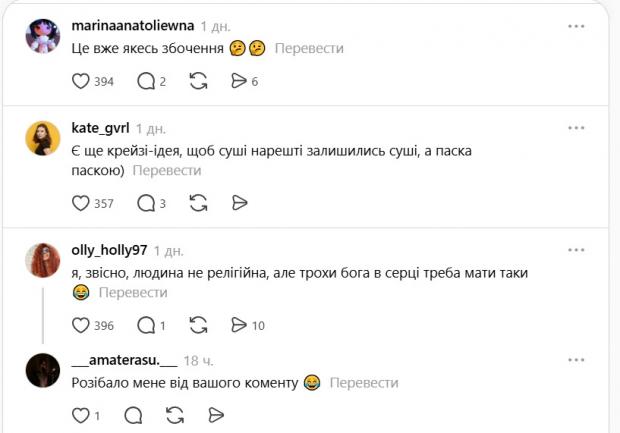The height and width of the screenshot is (433, 620).
Task: Reply to olly_holly97's comment
Action: point(146,325)
